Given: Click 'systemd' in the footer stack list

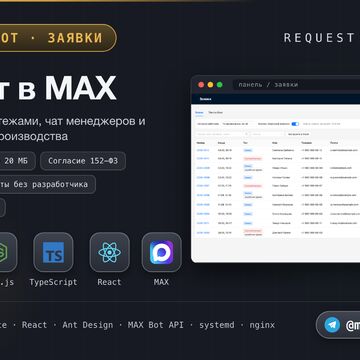Looking at the screenshot, I should coord(217,325).
